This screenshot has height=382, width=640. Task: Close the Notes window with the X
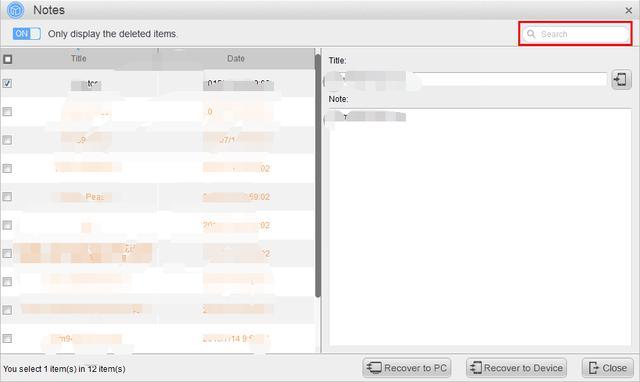pyautogui.click(x=629, y=10)
